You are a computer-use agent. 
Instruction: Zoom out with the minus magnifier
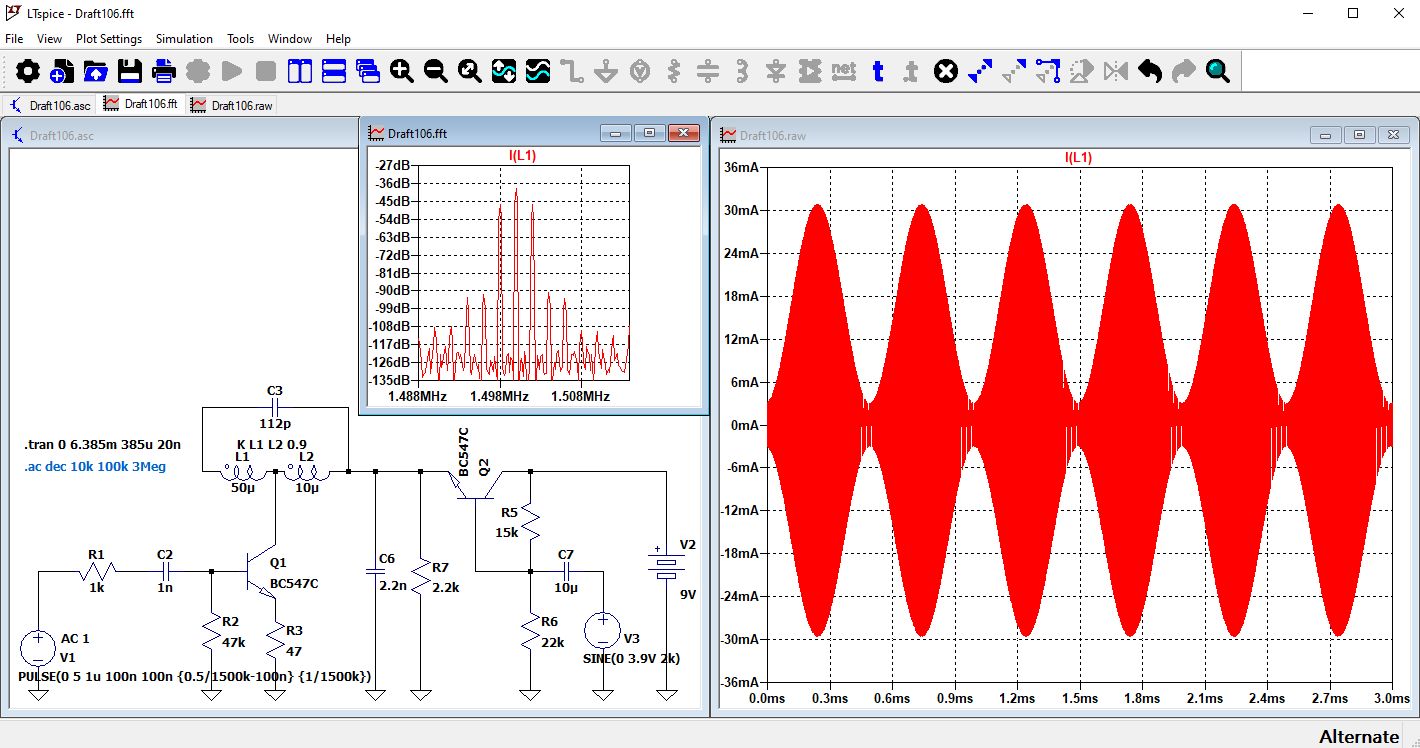pyautogui.click(x=436, y=71)
